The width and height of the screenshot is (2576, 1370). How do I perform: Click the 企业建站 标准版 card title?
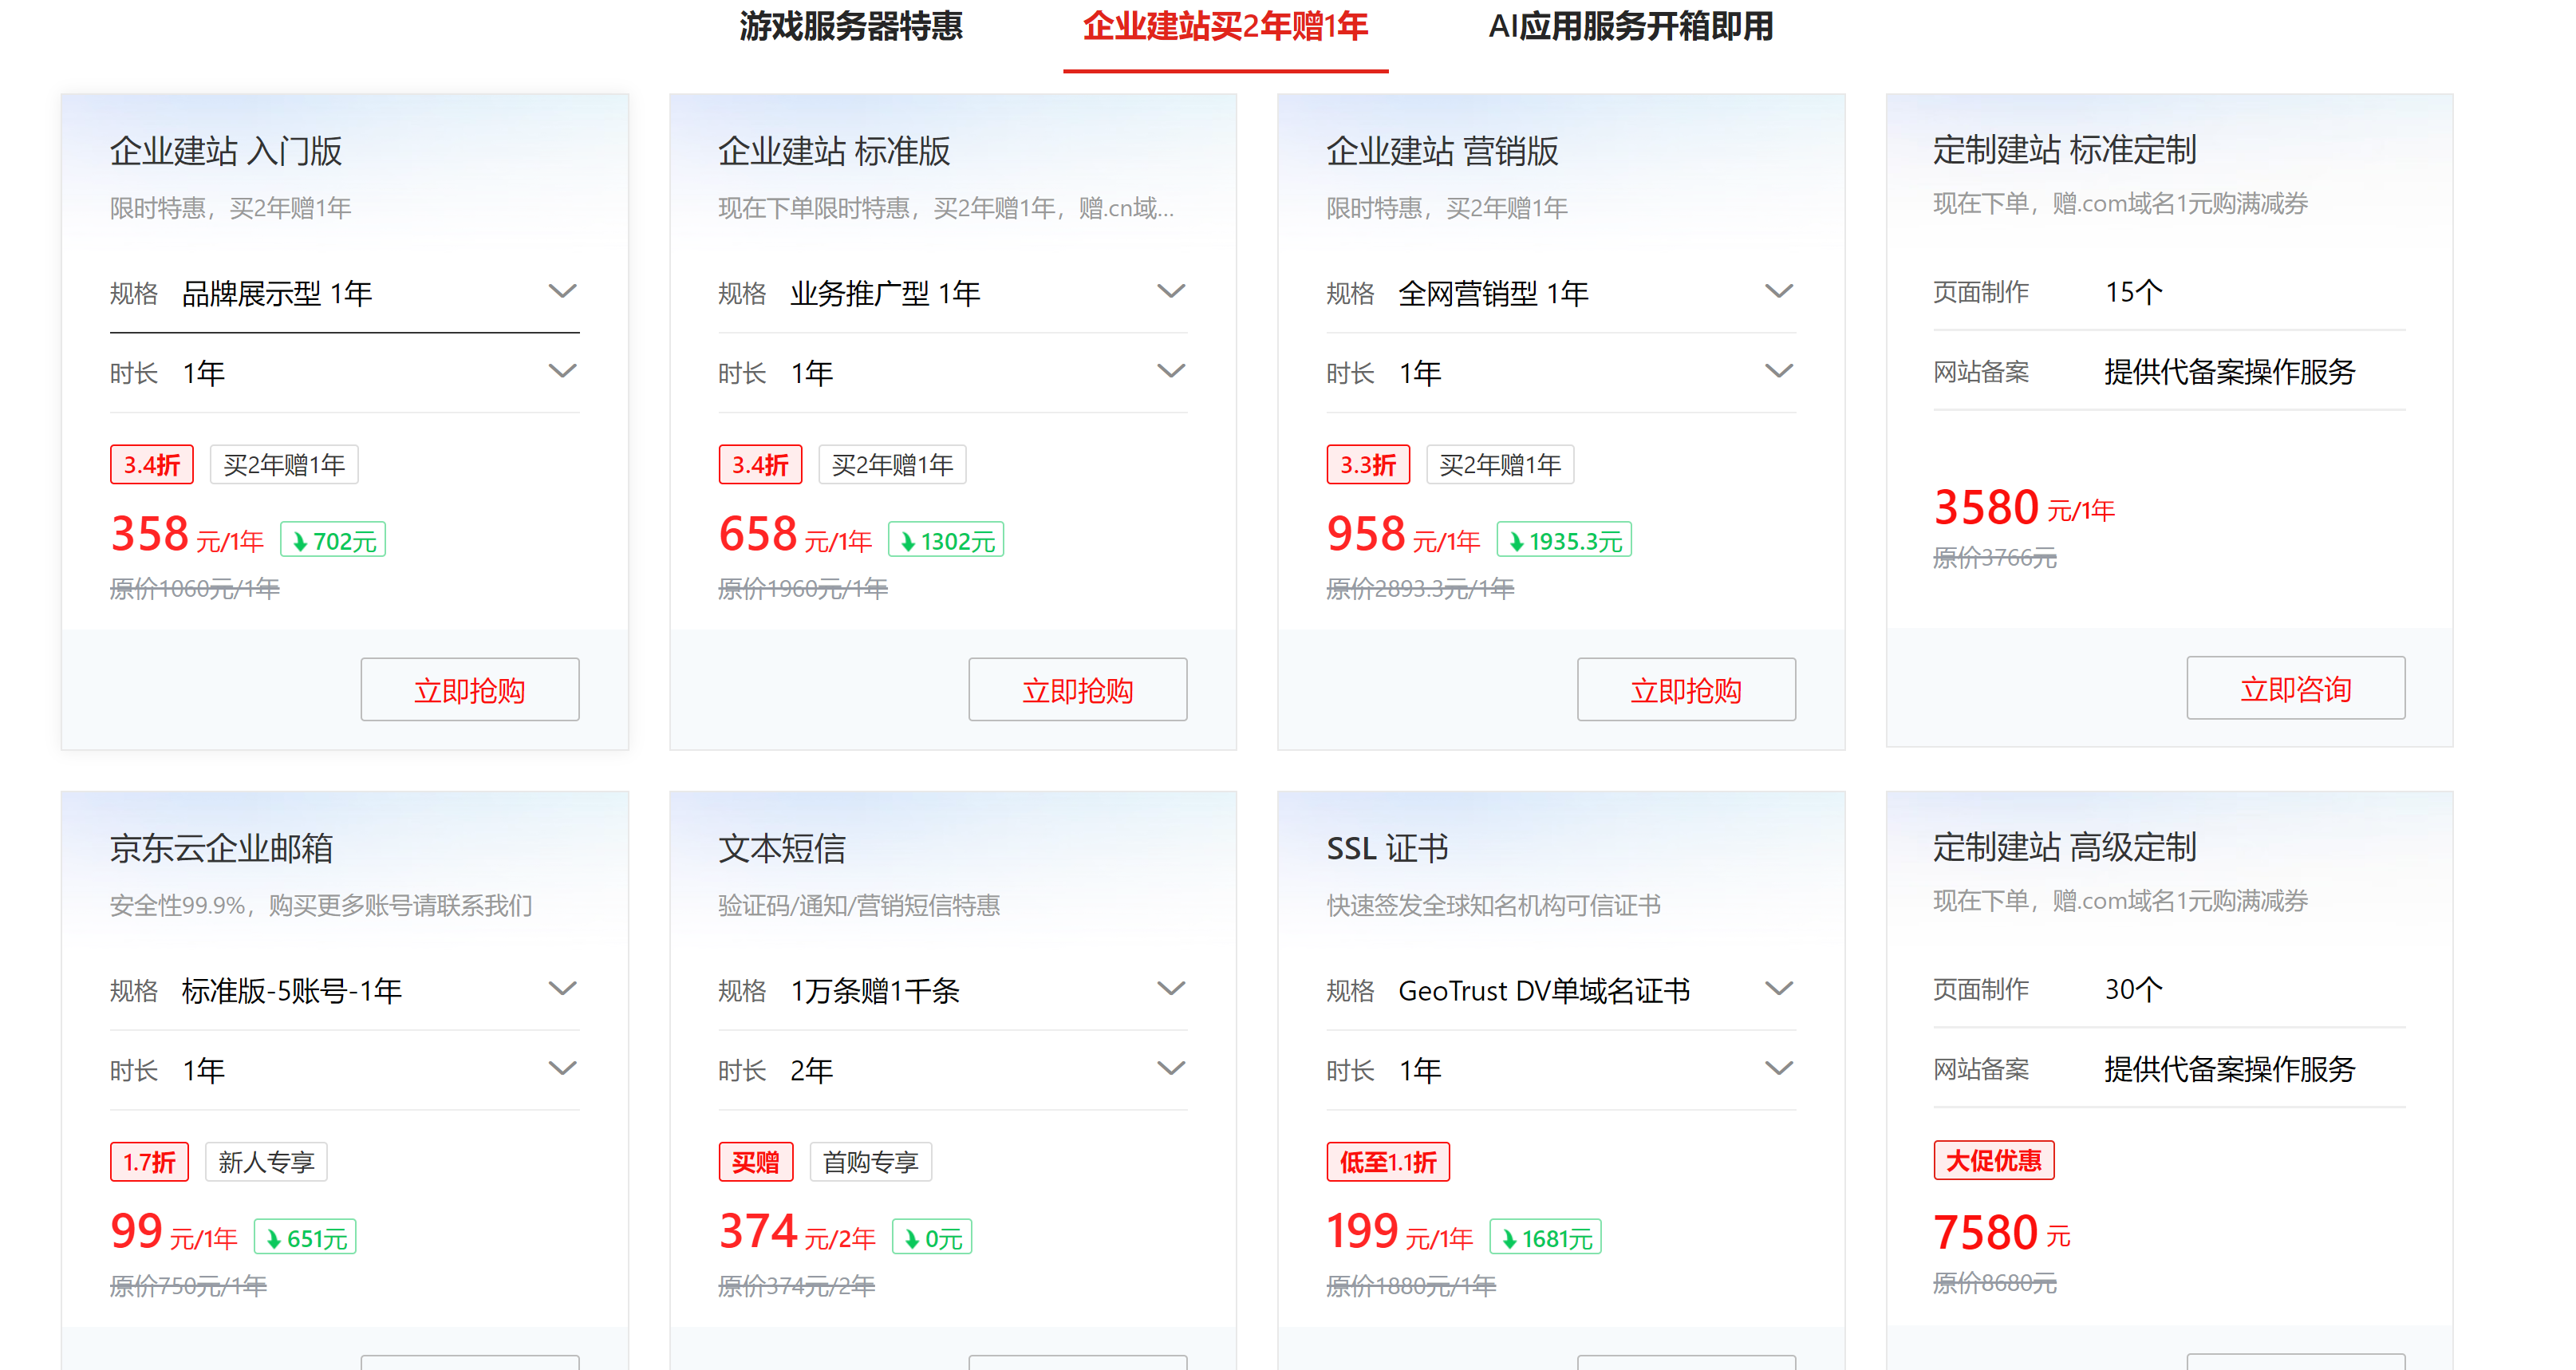834,151
